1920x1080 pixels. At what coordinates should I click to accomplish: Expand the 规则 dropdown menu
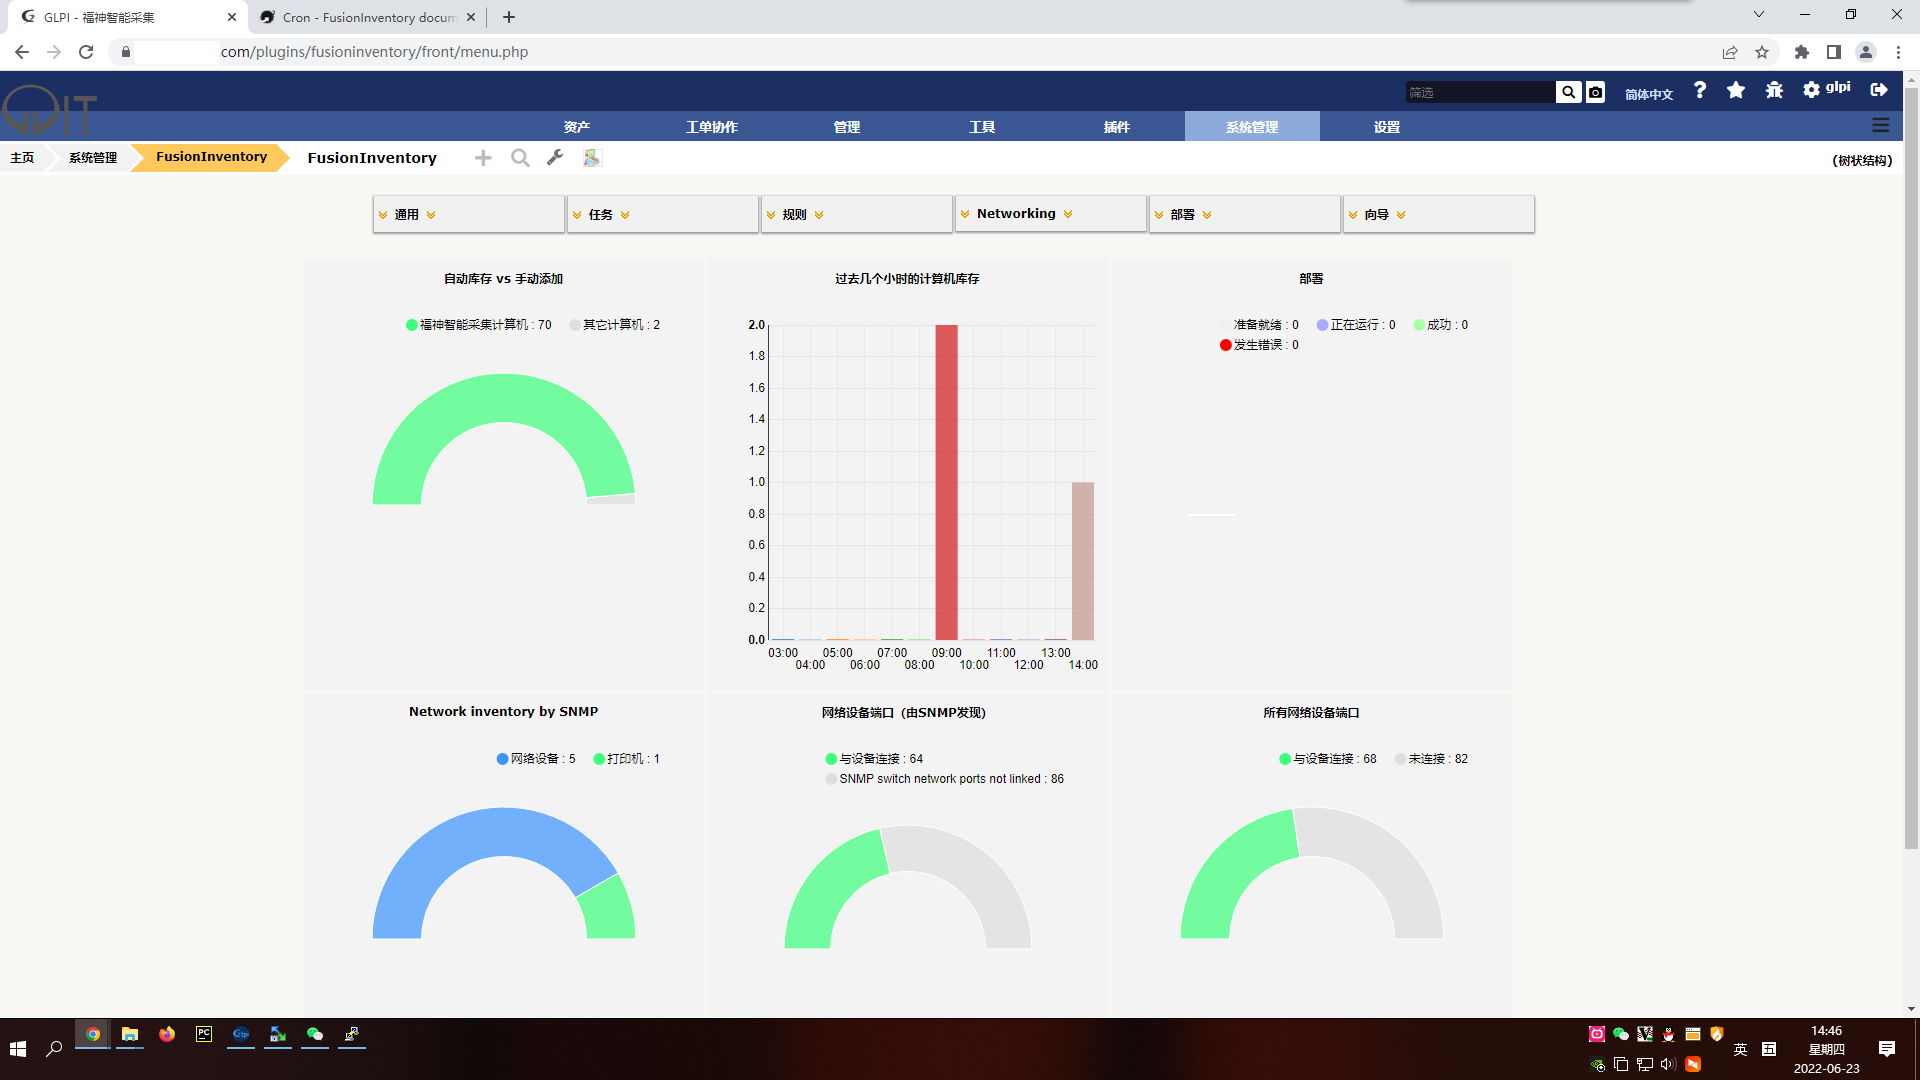tap(857, 214)
